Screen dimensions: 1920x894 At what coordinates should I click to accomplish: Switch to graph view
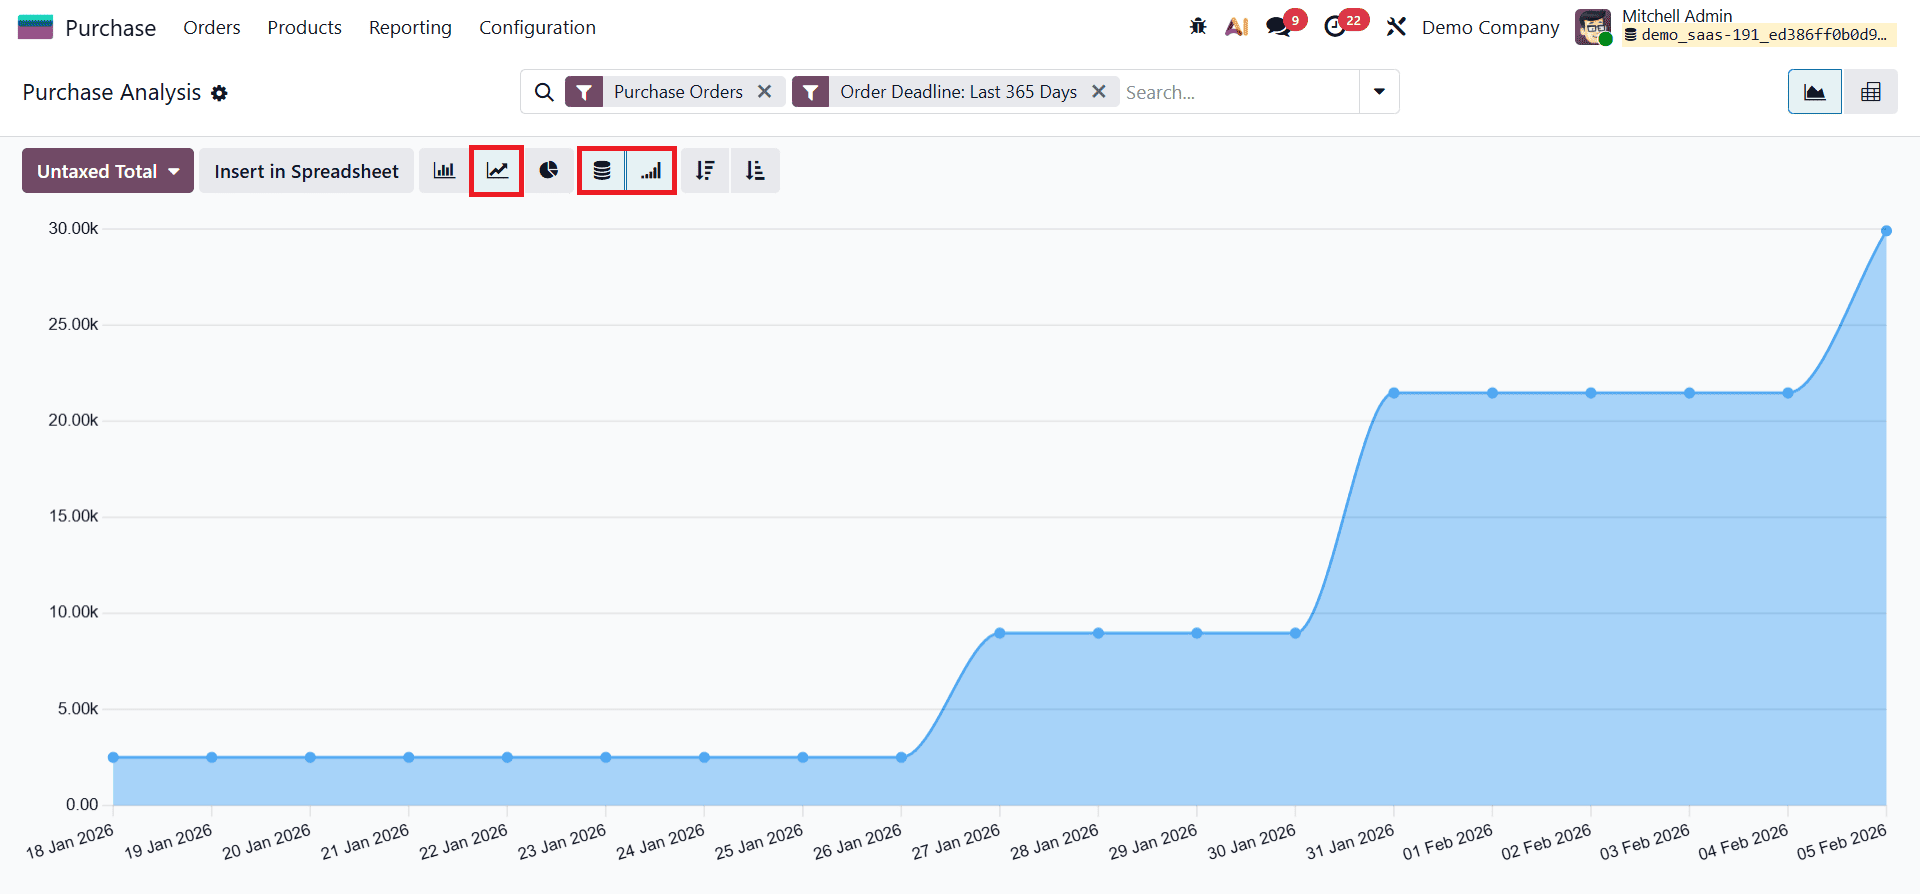[1815, 92]
